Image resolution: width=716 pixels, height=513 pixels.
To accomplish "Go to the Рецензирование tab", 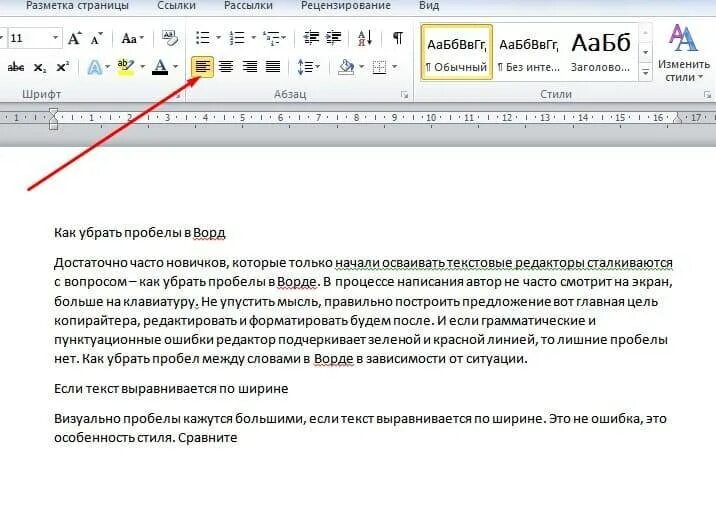I will [346, 5].
